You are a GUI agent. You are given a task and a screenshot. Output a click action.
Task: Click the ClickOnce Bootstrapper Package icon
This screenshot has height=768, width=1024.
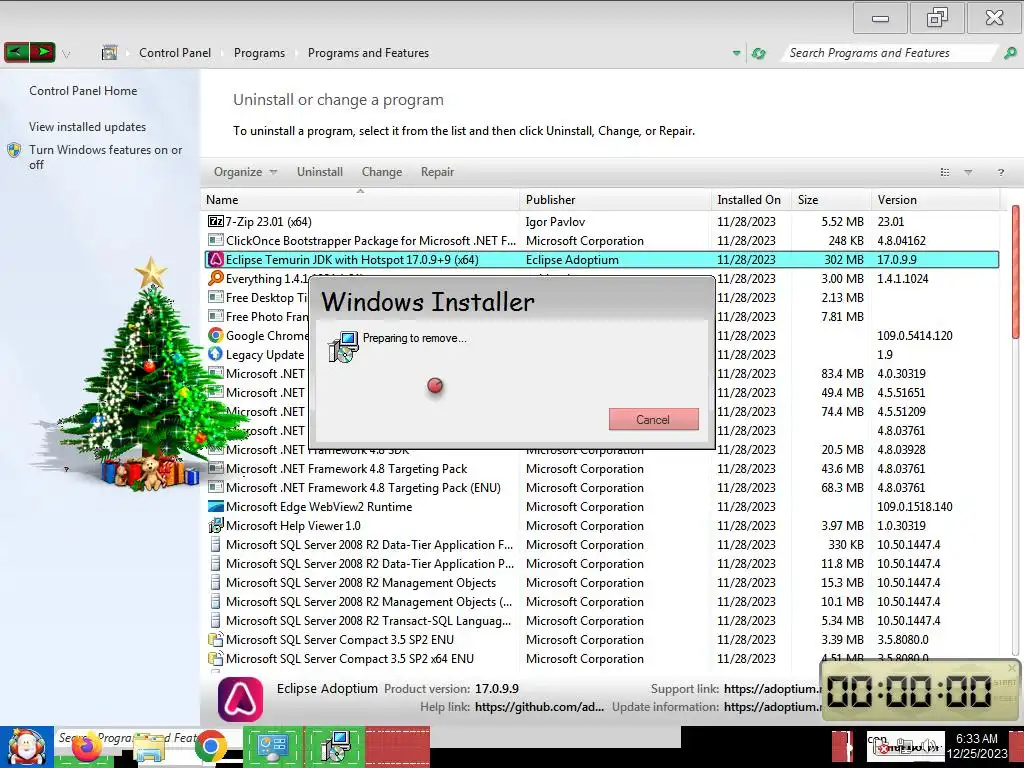point(216,240)
